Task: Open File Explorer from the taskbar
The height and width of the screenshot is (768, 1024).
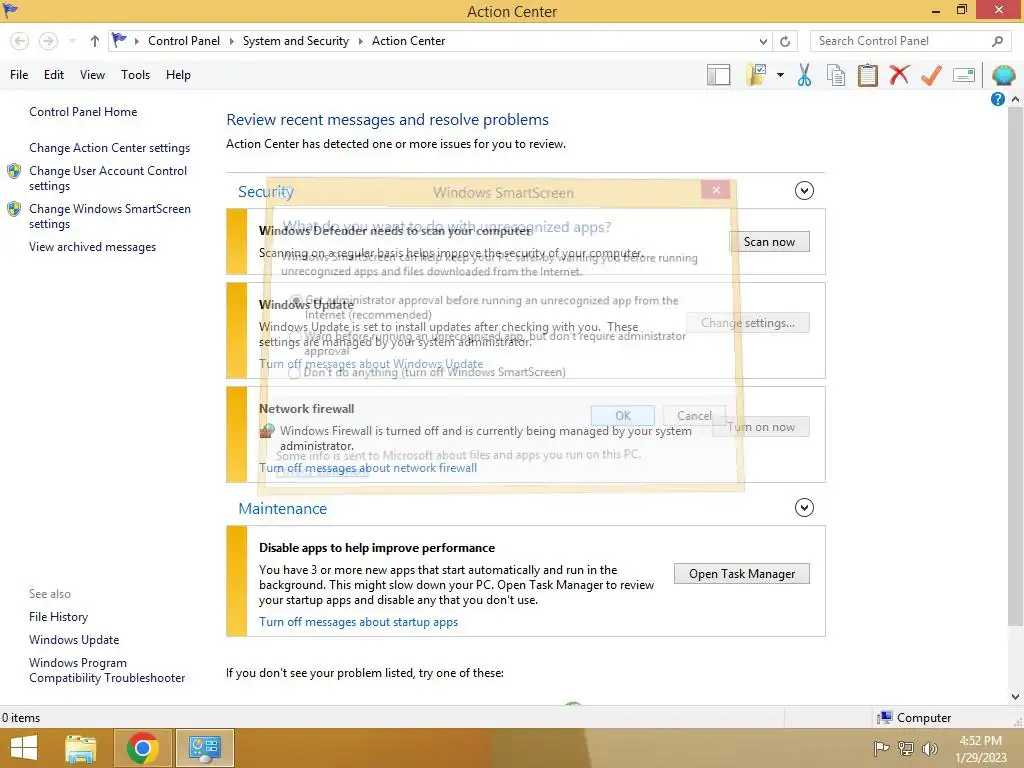Action: click(x=81, y=748)
